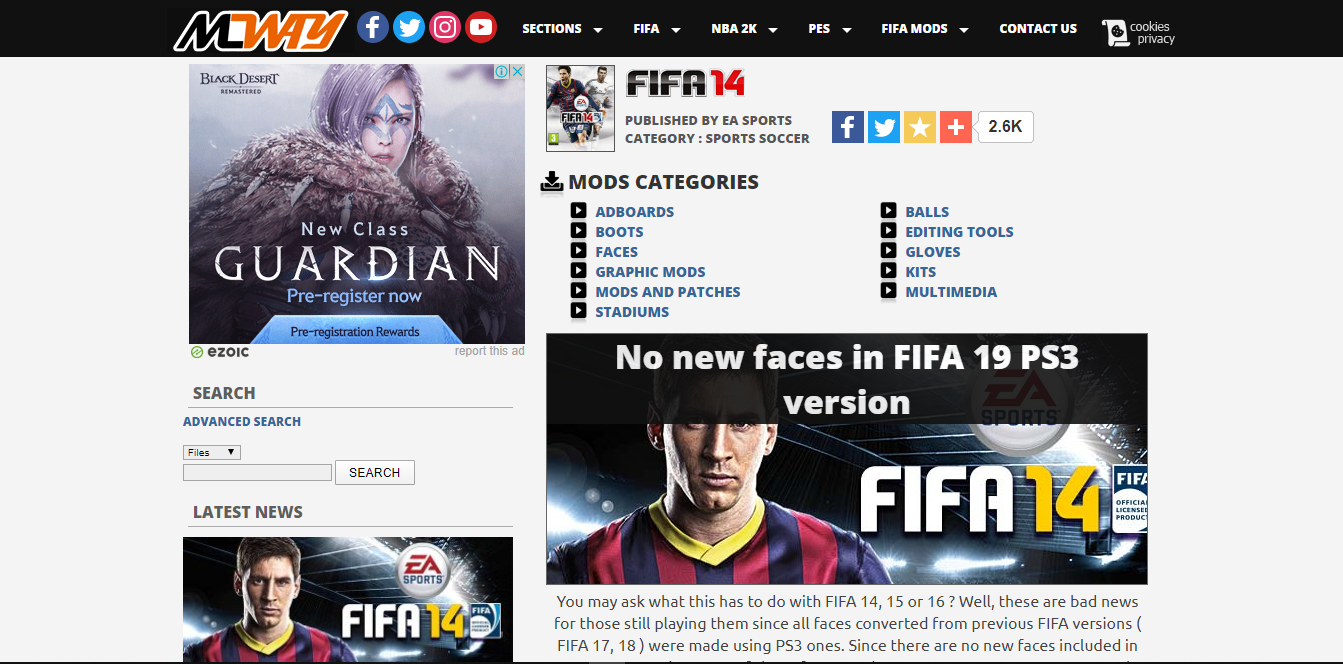Expand the SECTIONS dropdown menu
This screenshot has height=664, width=1343.
pos(562,29)
